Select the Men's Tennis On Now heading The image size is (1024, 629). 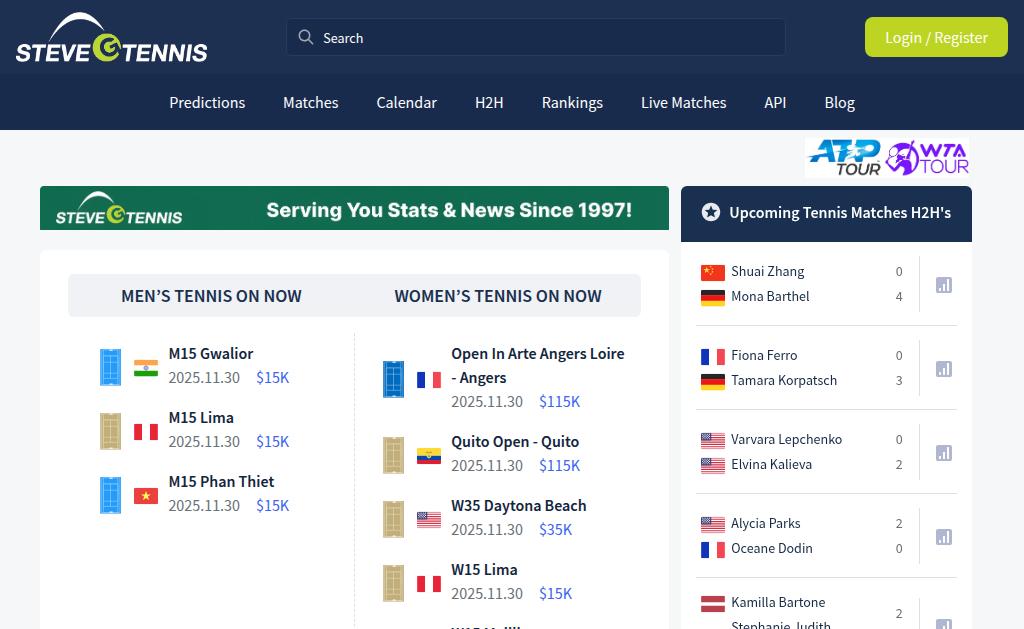(212, 296)
